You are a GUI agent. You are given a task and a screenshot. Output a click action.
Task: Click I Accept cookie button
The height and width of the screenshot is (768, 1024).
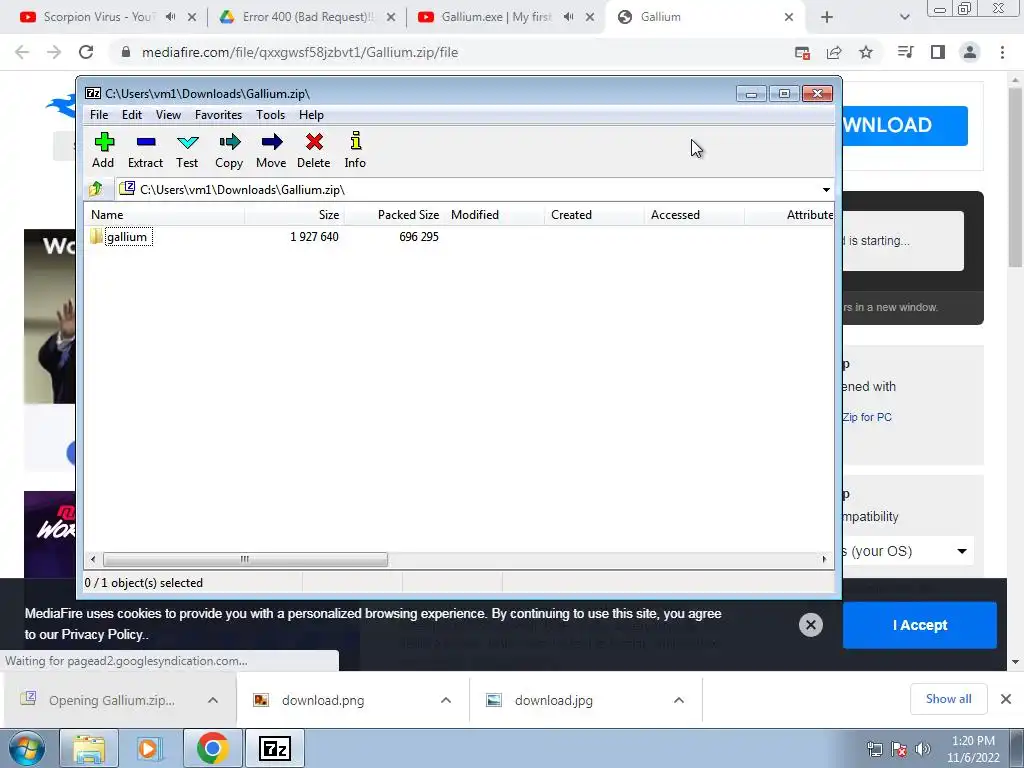[920, 625]
